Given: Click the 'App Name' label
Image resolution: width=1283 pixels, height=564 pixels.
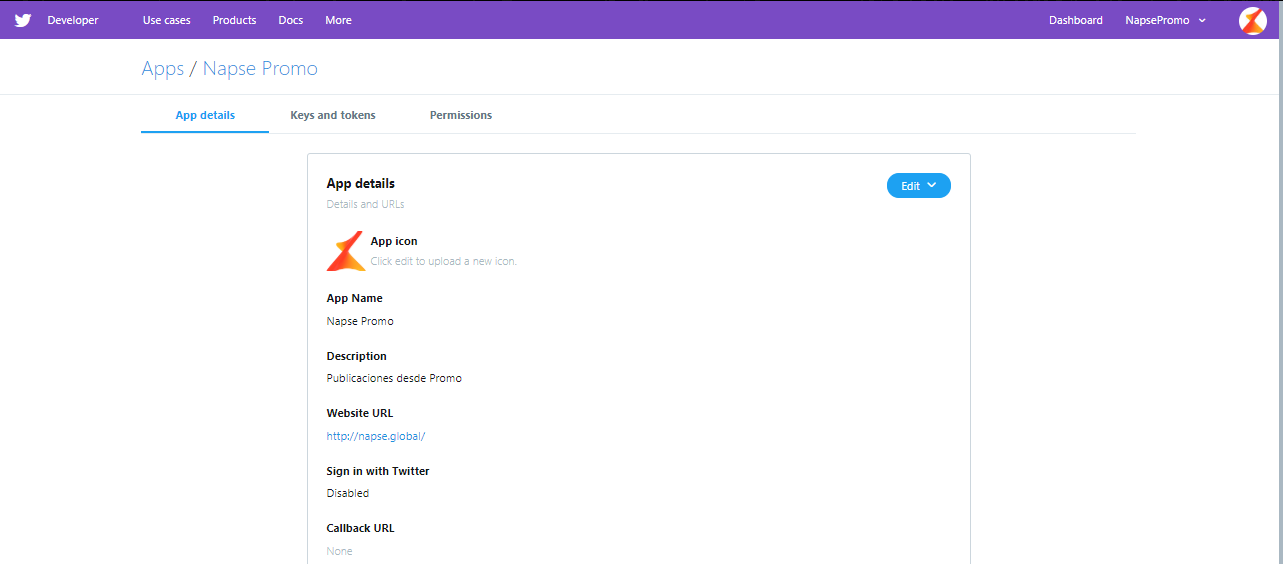Looking at the screenshot, I should click(355, 298).
